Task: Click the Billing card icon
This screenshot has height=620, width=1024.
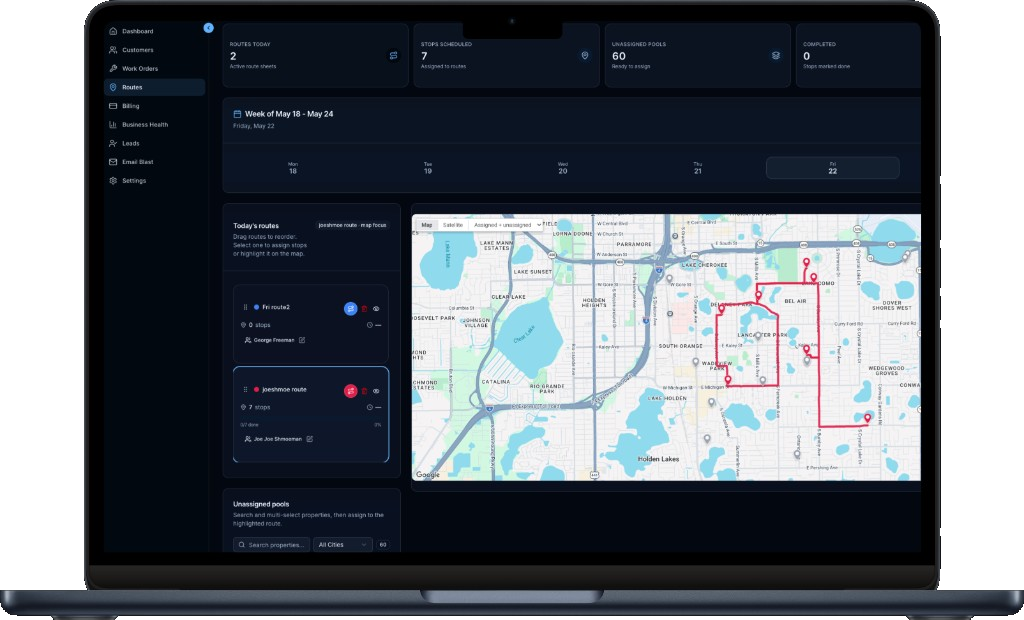Action: pos(113,106)
